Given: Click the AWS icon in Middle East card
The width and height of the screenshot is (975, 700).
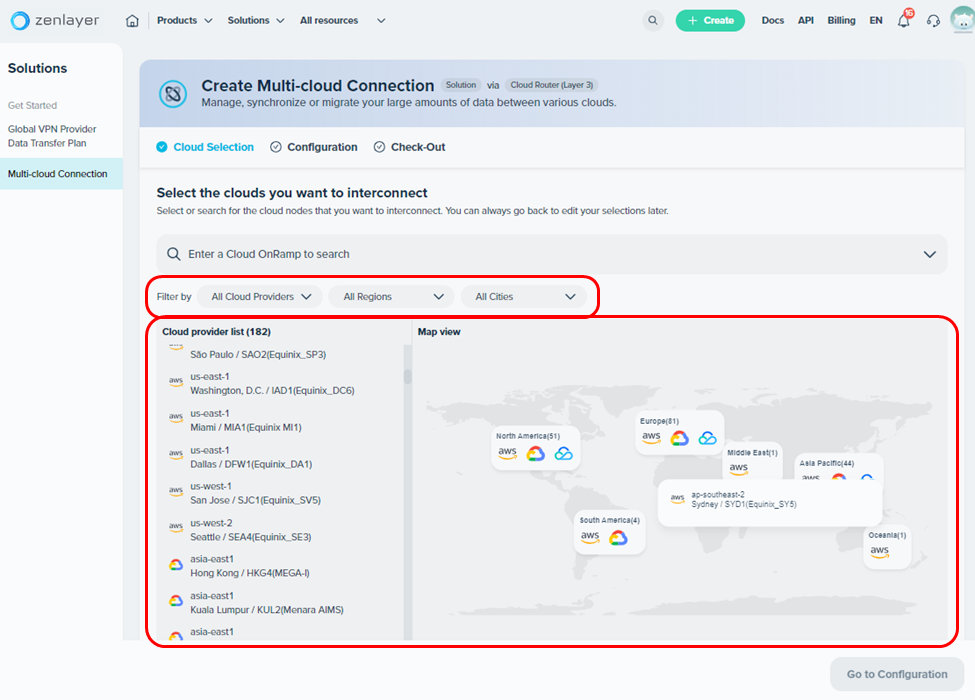Looking at the screenshot, I should coord(739,469).
